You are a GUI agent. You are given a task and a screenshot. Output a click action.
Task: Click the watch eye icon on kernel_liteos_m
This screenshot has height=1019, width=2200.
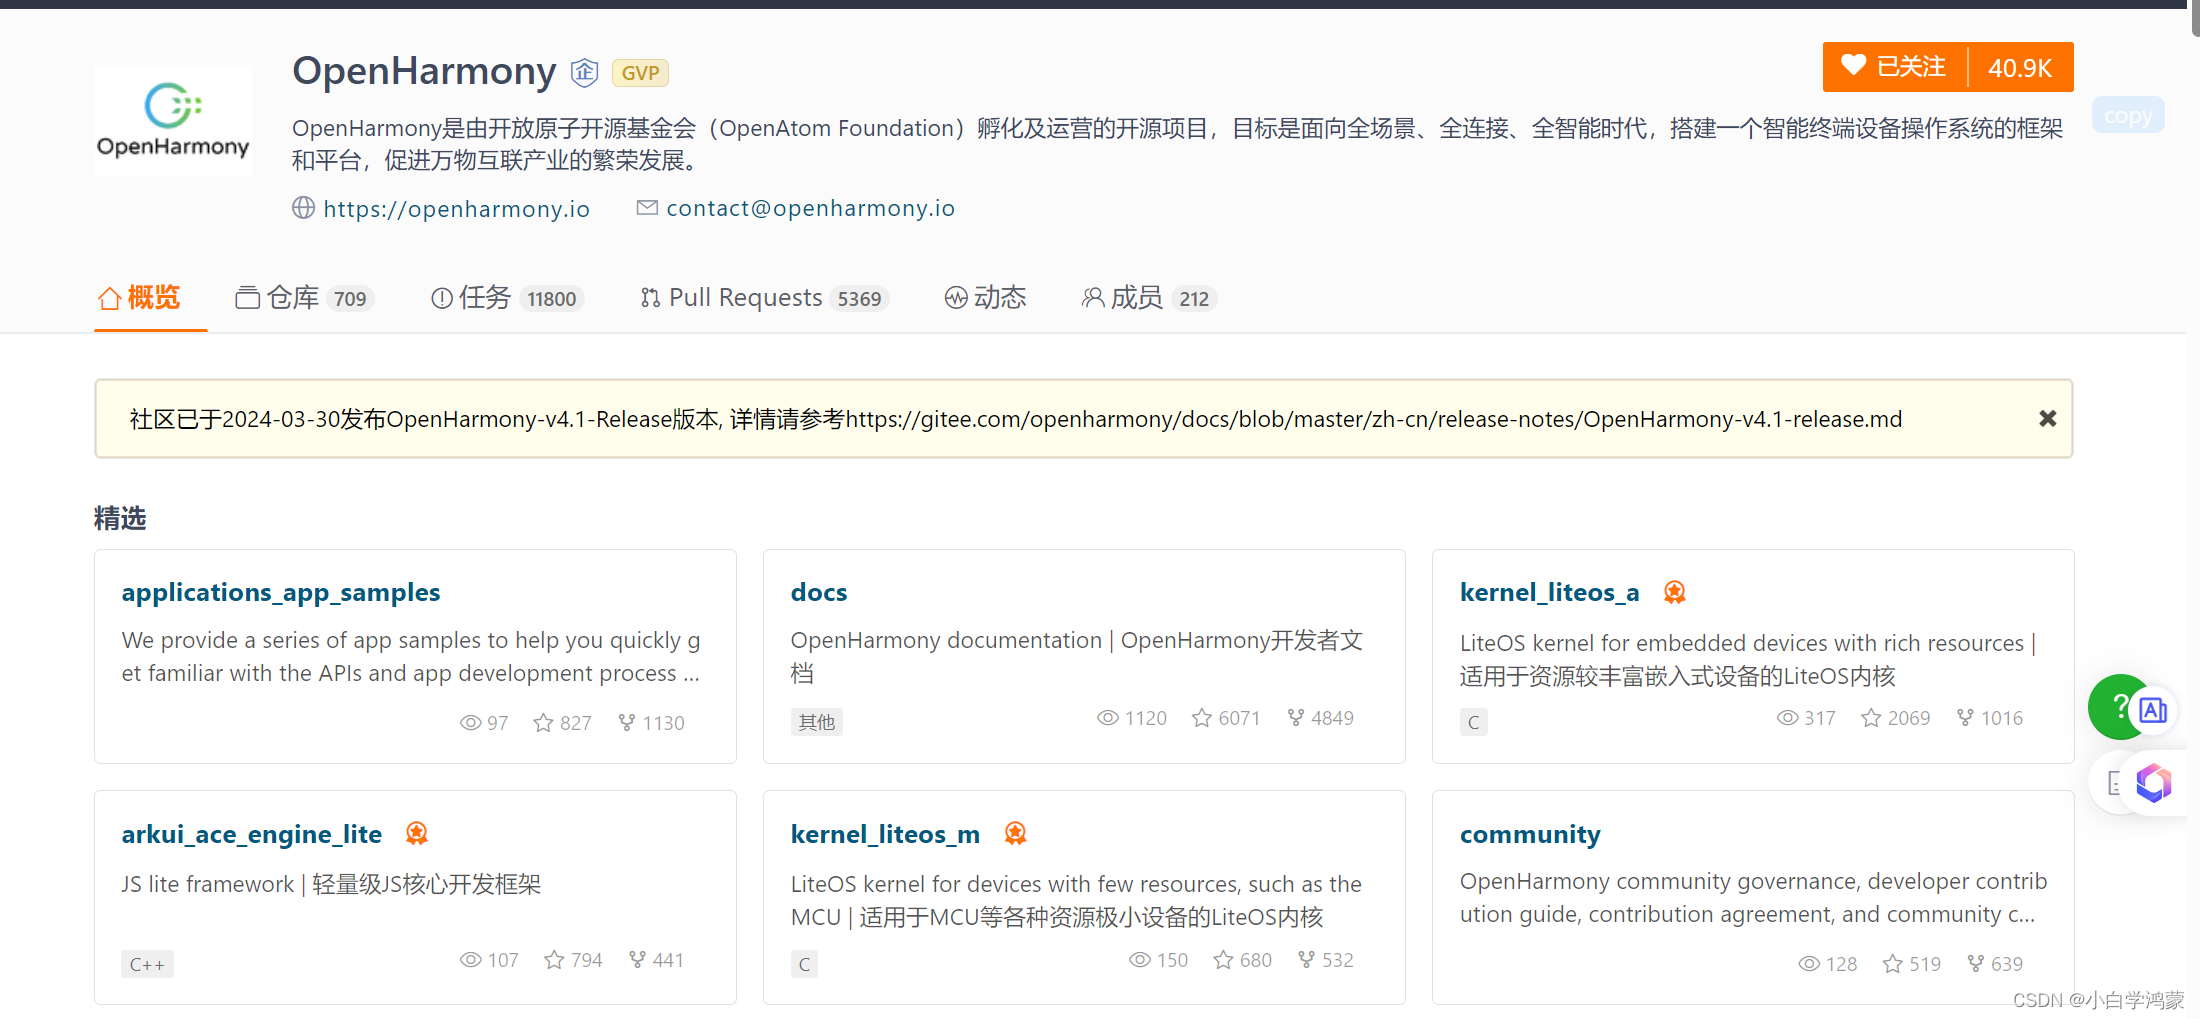(x=1140, y=960)
